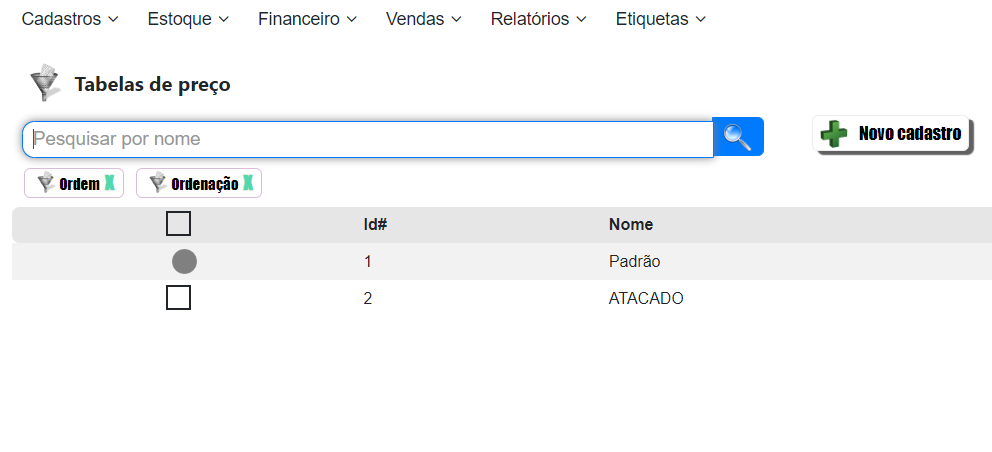This screenshot has height=452, width=992.
Task: Click the Novo cadastro button label
Action: point(910,134)
